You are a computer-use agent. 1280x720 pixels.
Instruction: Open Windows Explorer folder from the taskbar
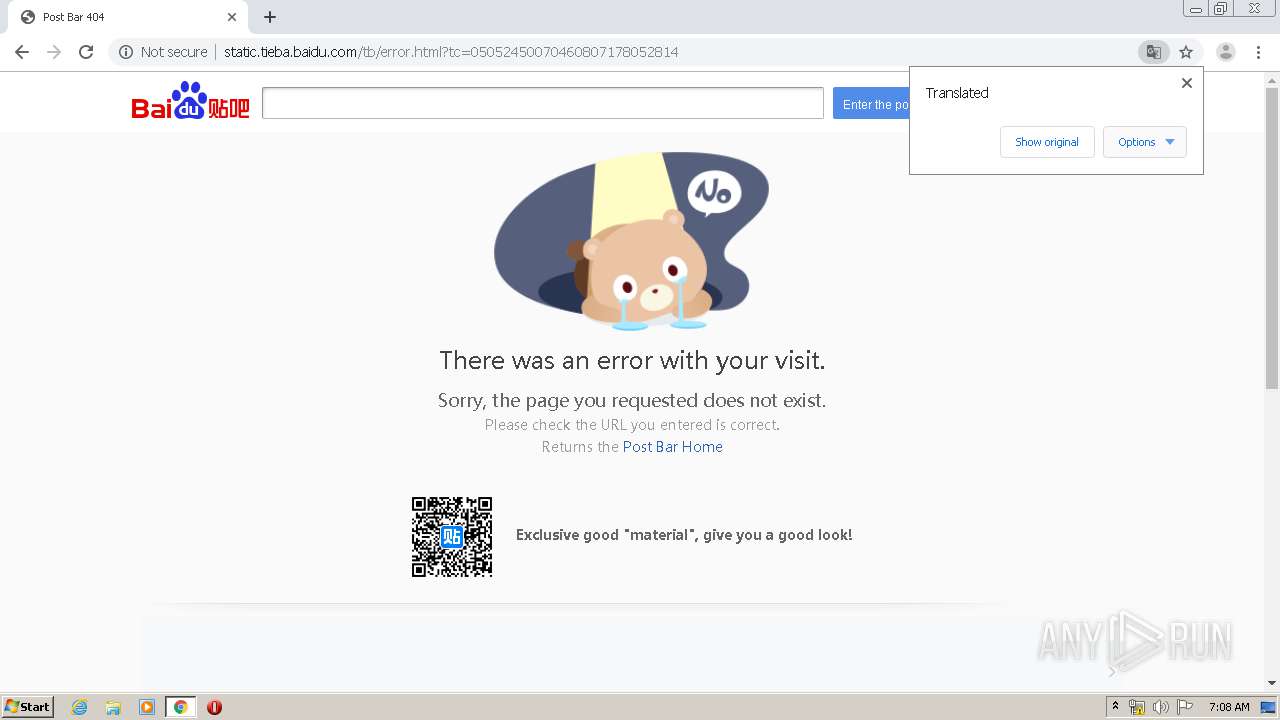tap(113, 707)
